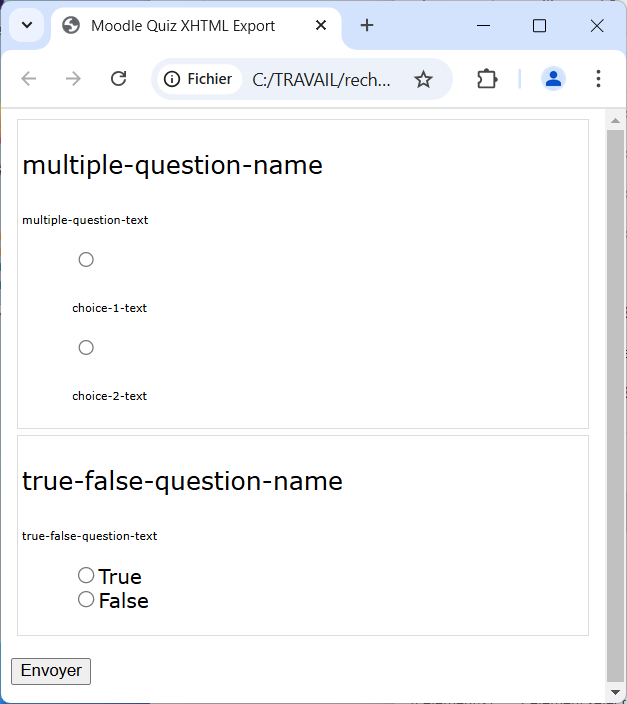Click the browser forward arrow

[x=73, y=79]
